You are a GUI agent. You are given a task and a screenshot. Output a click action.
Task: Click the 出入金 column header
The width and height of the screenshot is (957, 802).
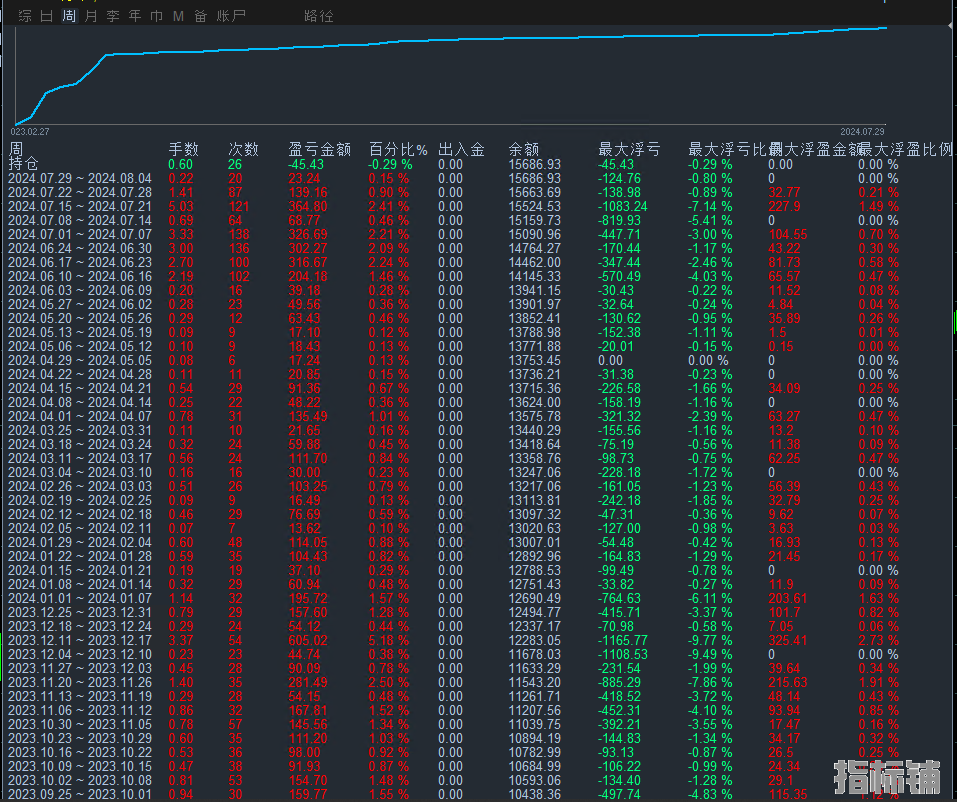coord(461,149)
